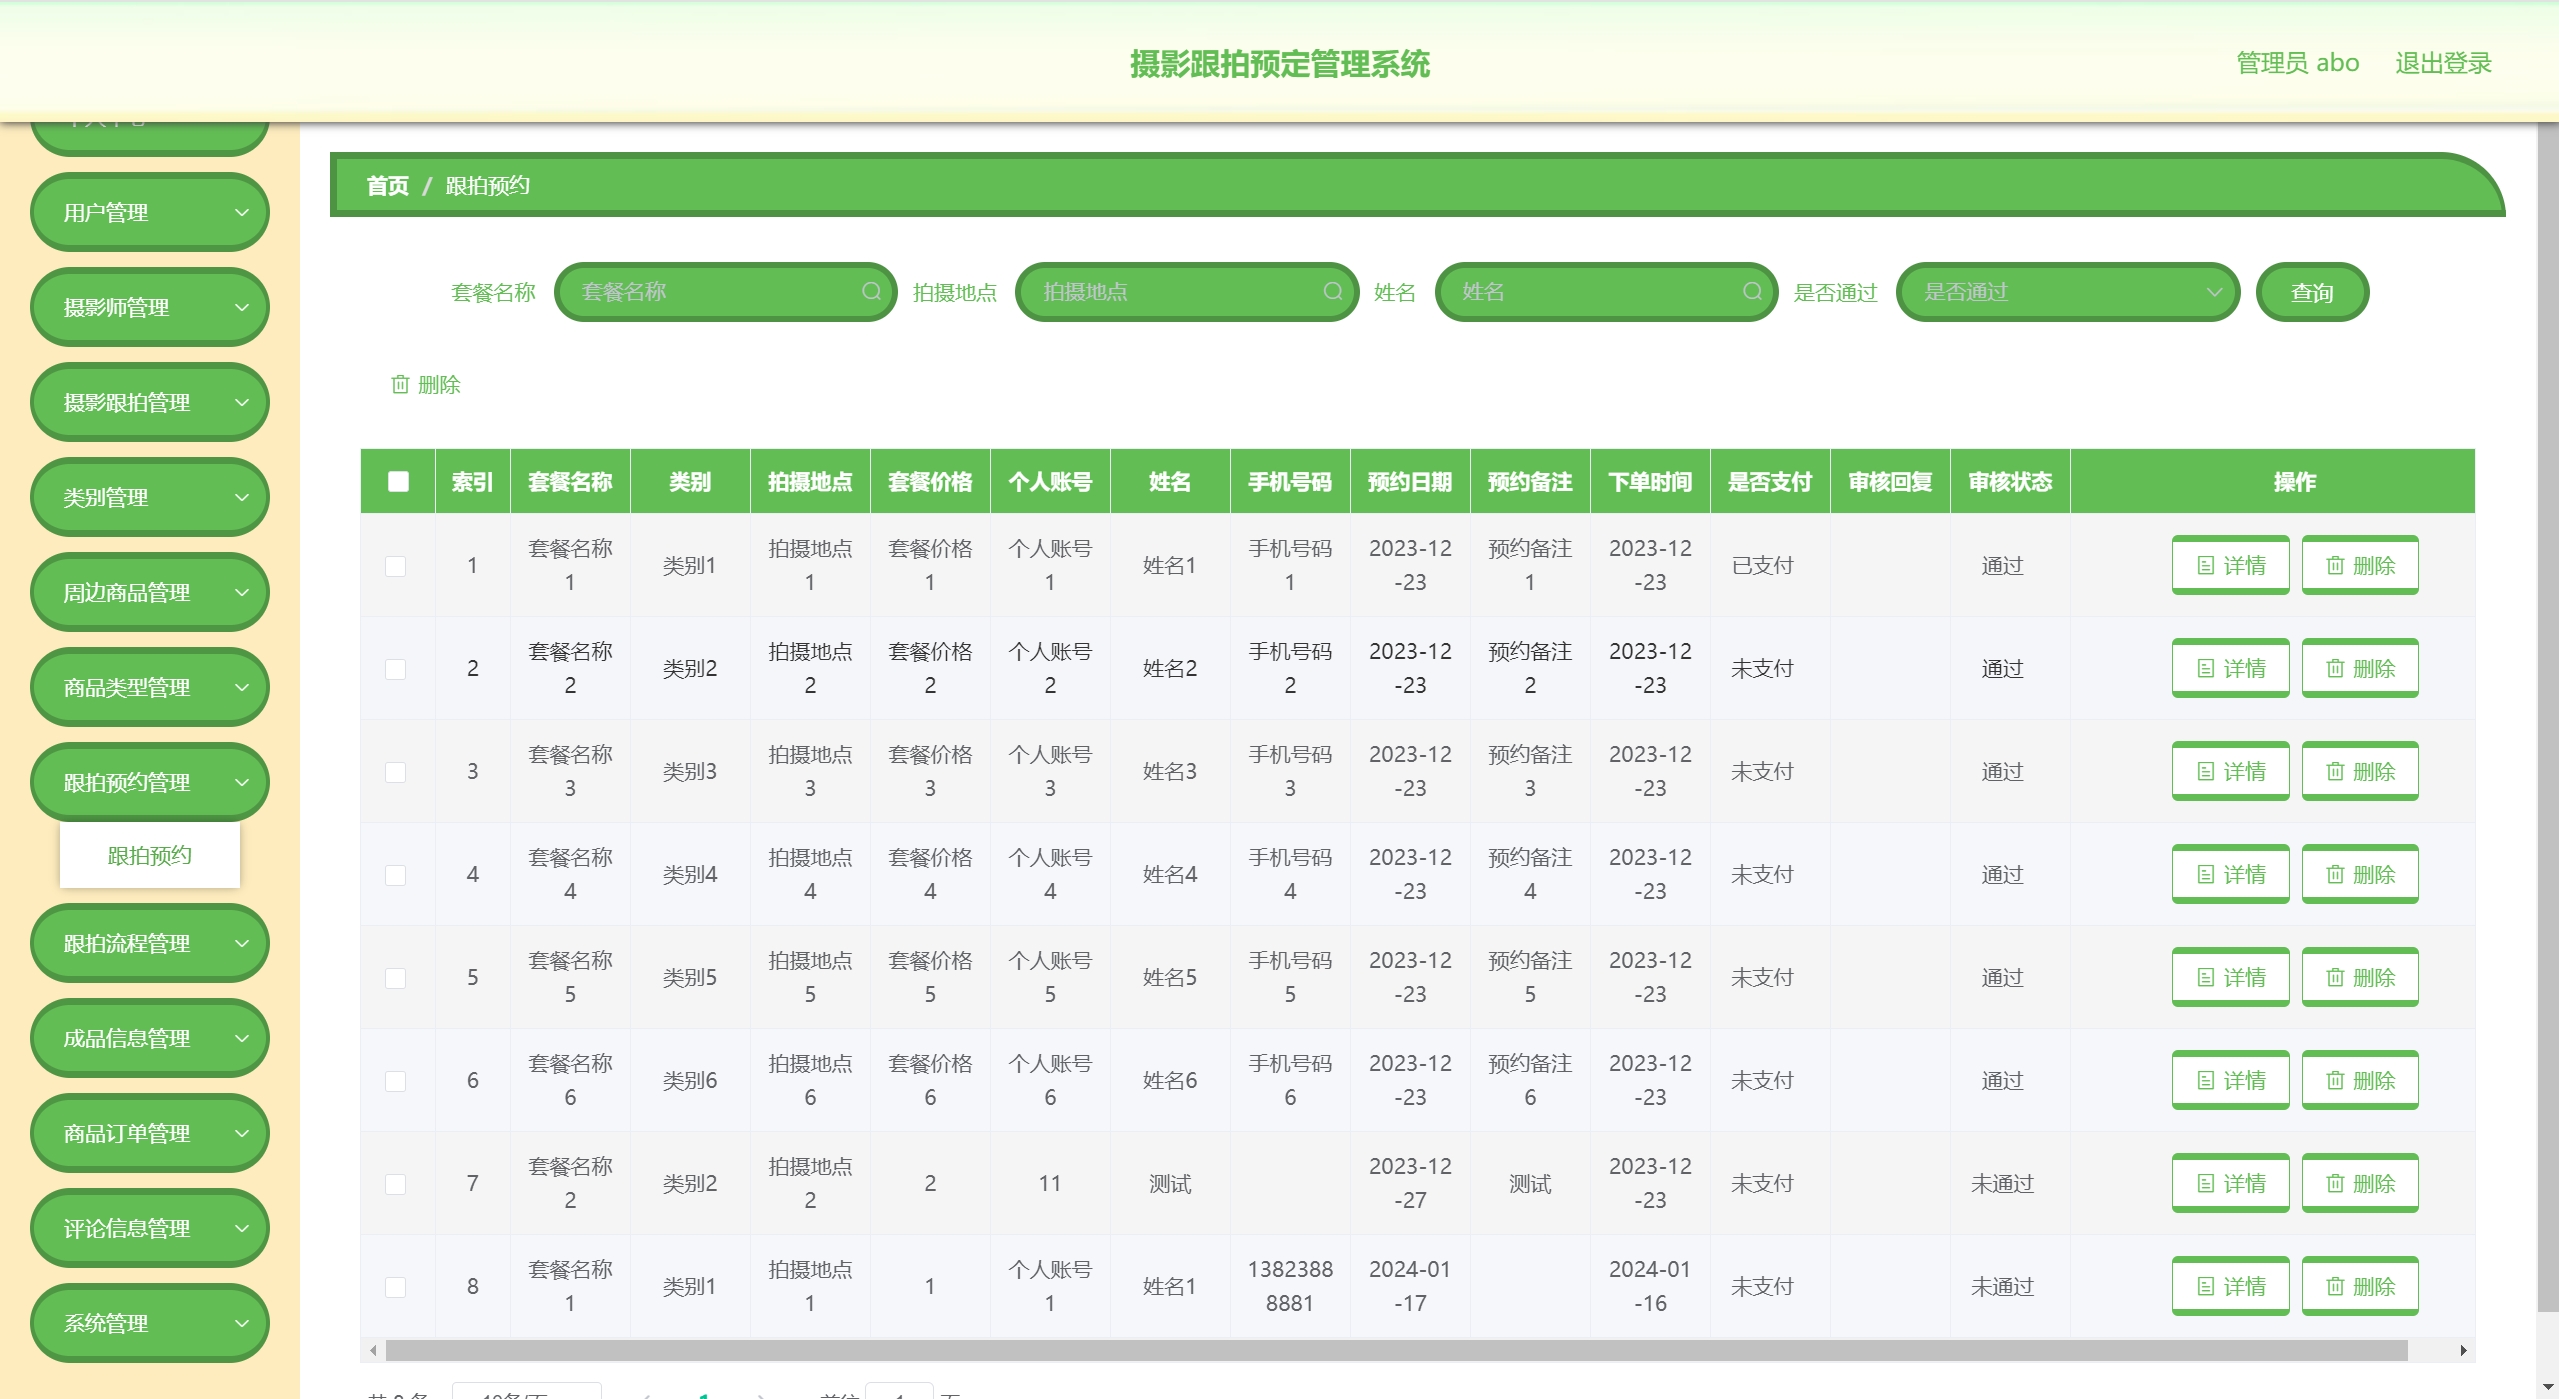Click search icon in 姓名 field
The width and height of the screenshot is (2559, 1399).
(x=1752, y=291)
